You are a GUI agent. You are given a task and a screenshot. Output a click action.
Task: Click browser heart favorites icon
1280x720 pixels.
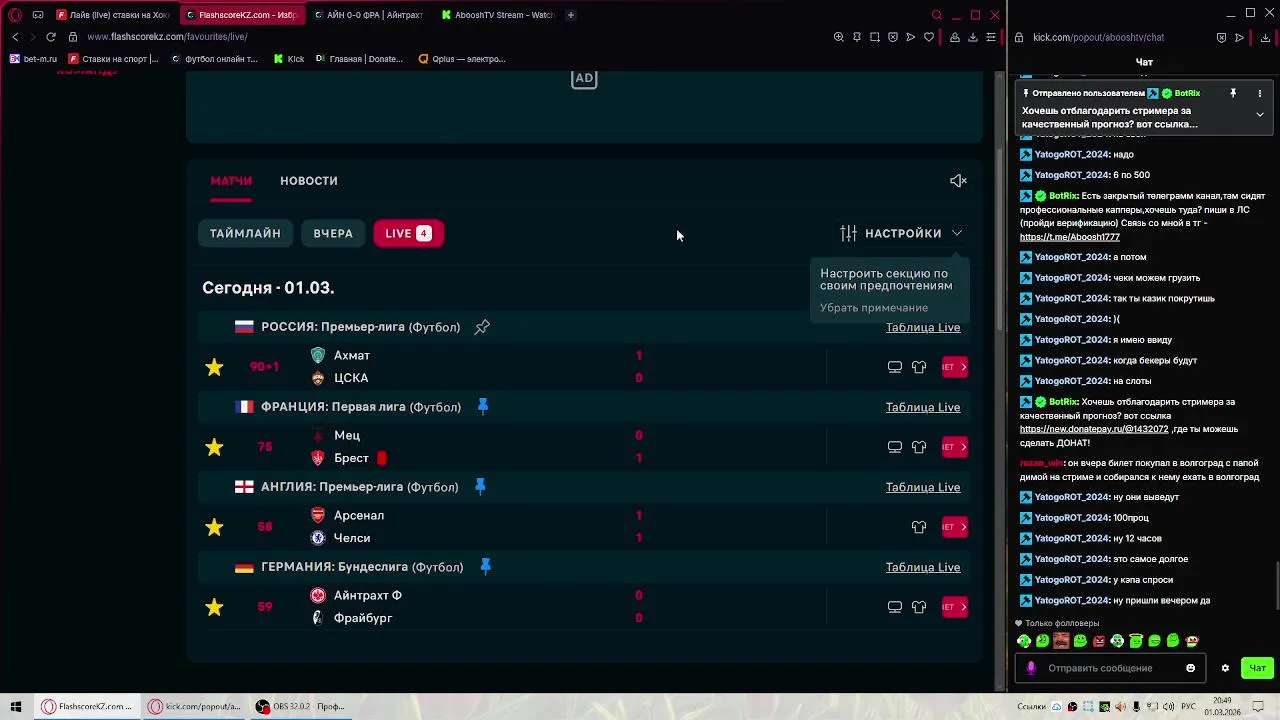[x=929, y=37]
